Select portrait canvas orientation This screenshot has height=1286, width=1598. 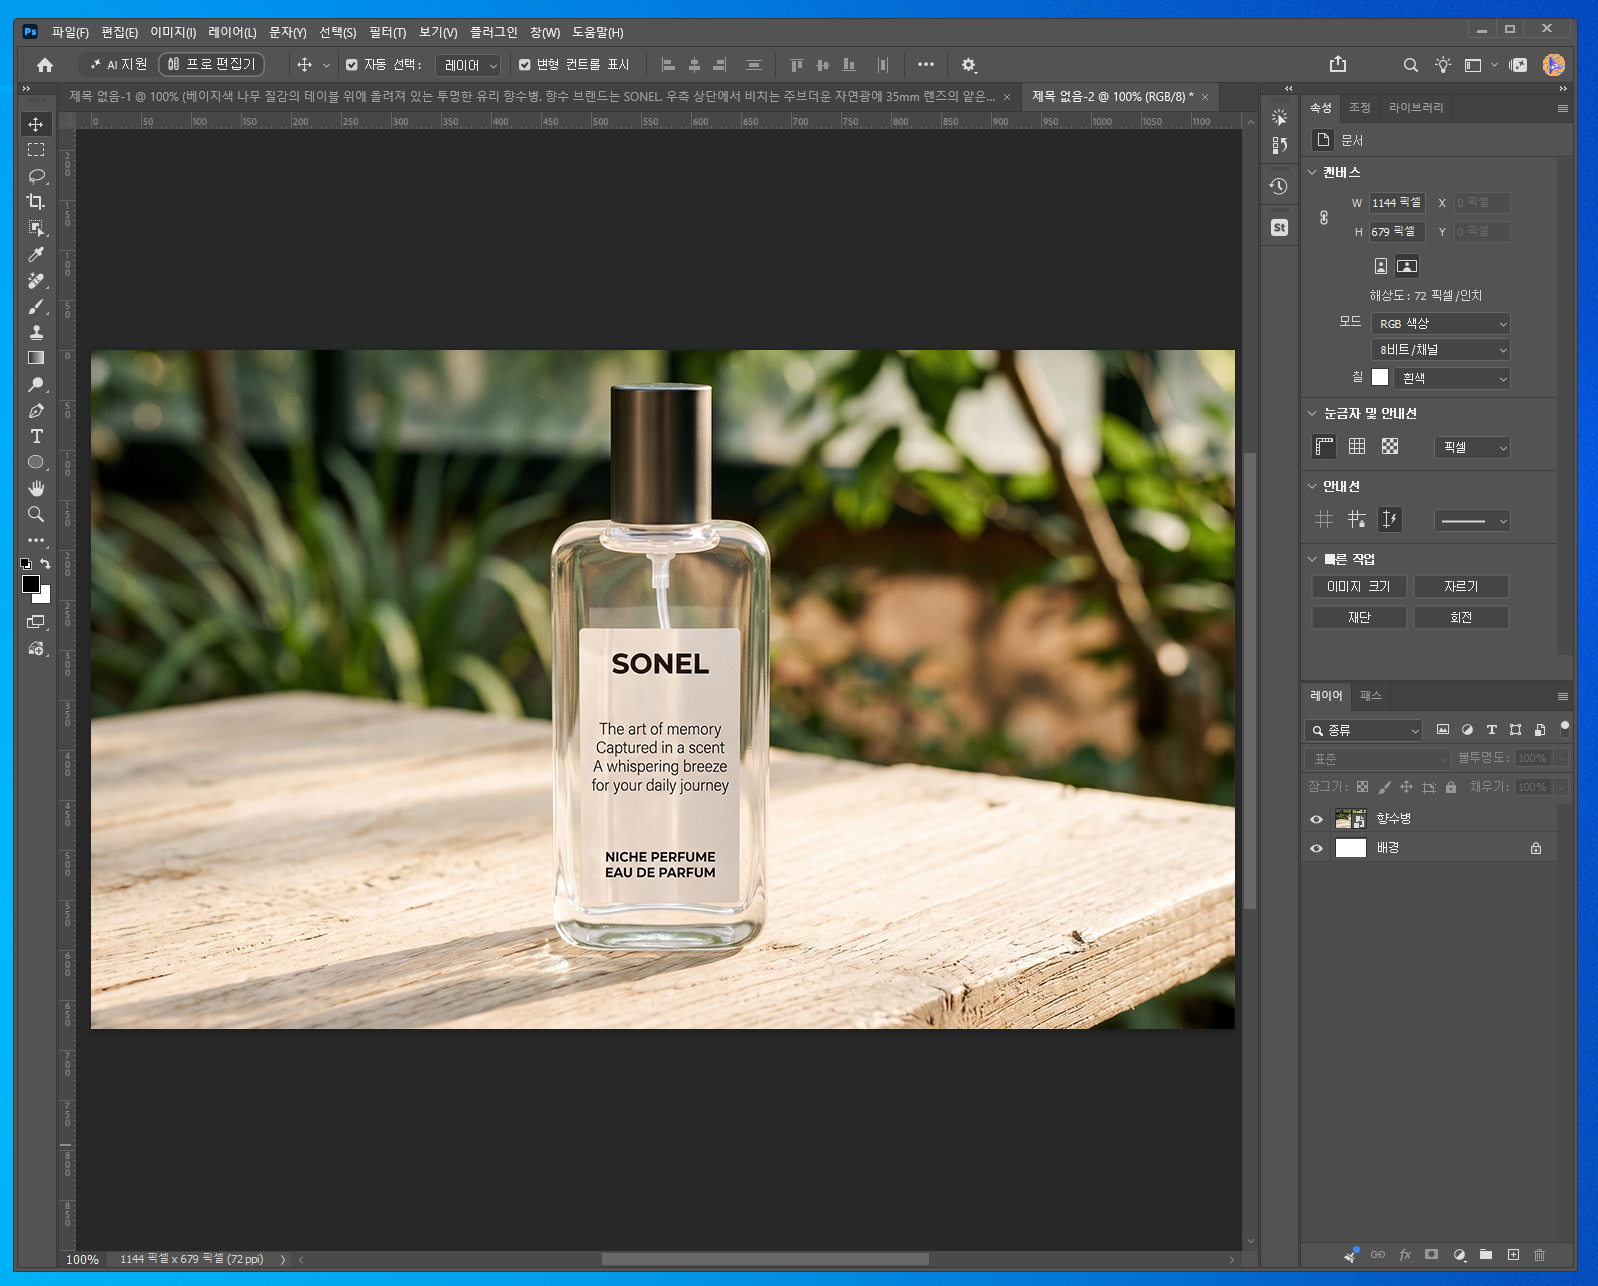click(x=1381, y=266)
